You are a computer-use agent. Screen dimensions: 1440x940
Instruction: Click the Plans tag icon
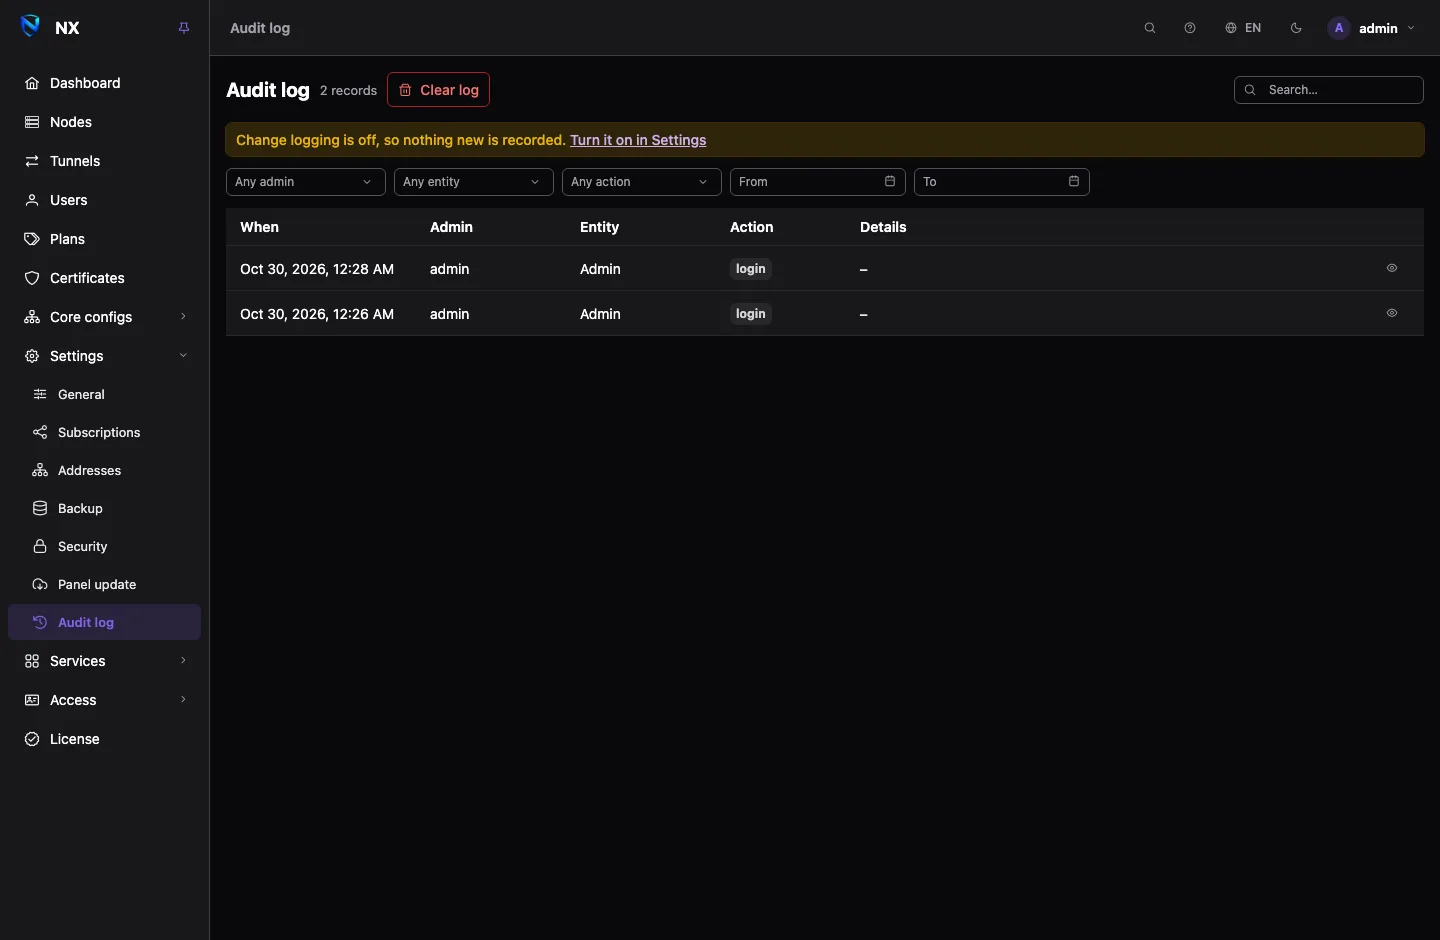[x=32, y=239]
